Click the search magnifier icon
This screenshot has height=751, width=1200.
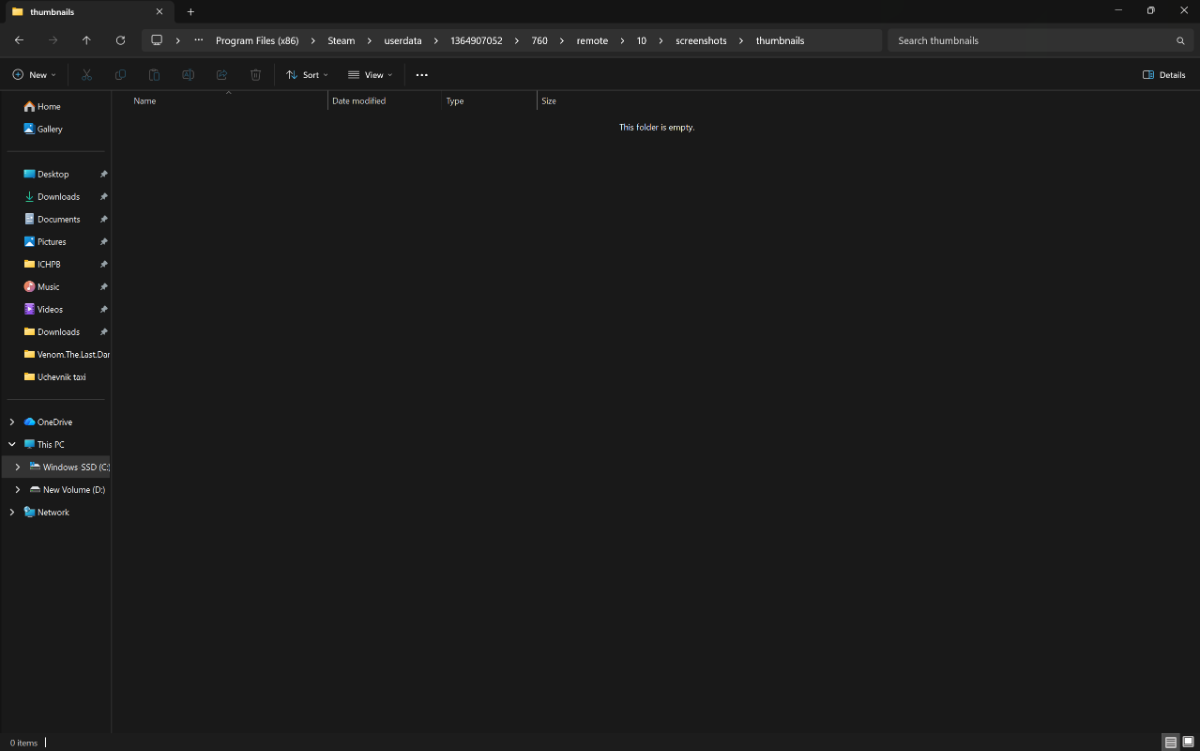[x=1180, y=41]
